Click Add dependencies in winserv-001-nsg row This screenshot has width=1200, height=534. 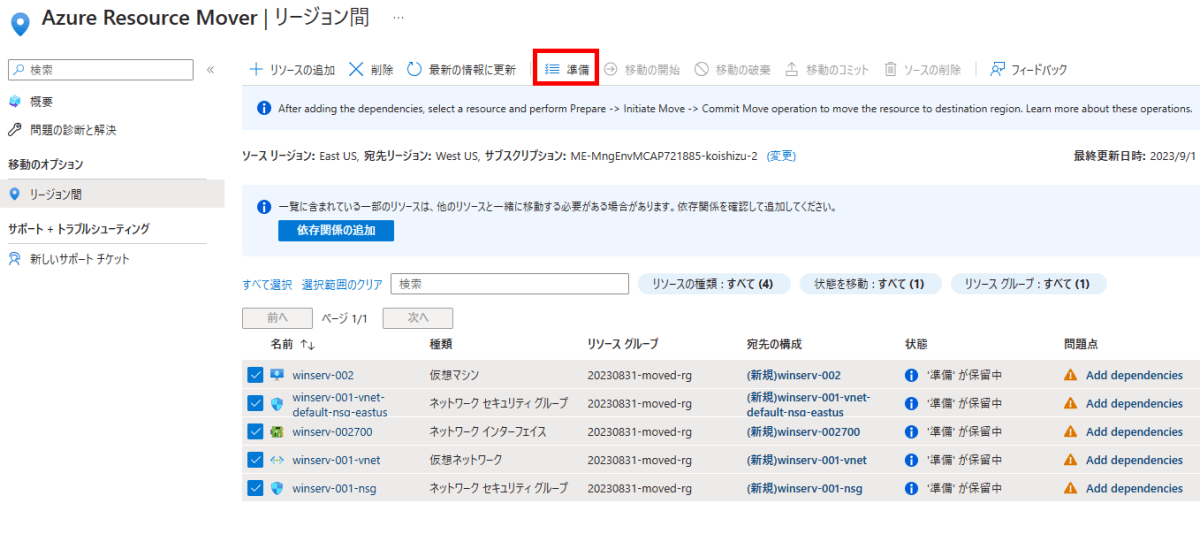point(1134,488)
